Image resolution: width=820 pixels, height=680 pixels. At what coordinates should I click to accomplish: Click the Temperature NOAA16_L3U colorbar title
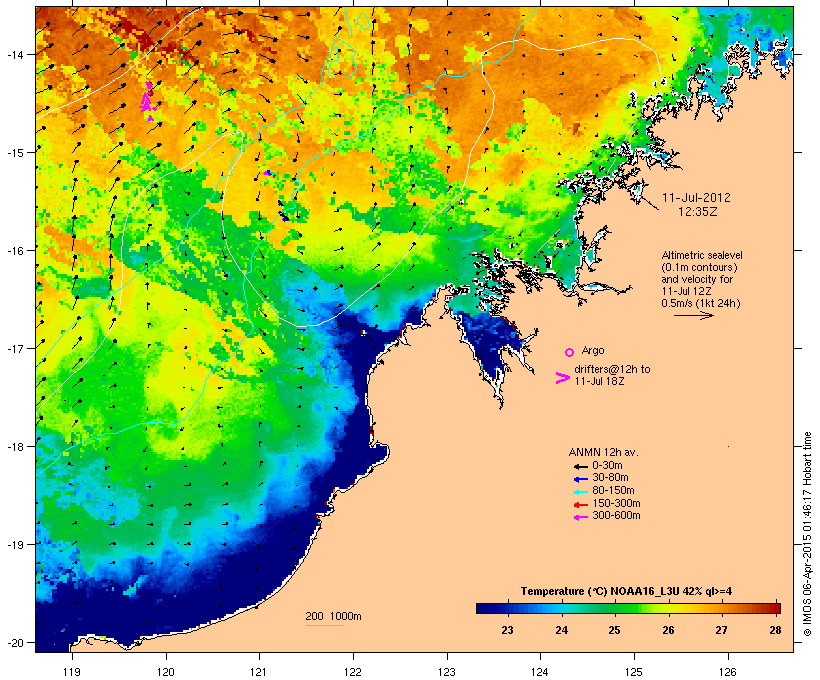[x=626, y=591]
